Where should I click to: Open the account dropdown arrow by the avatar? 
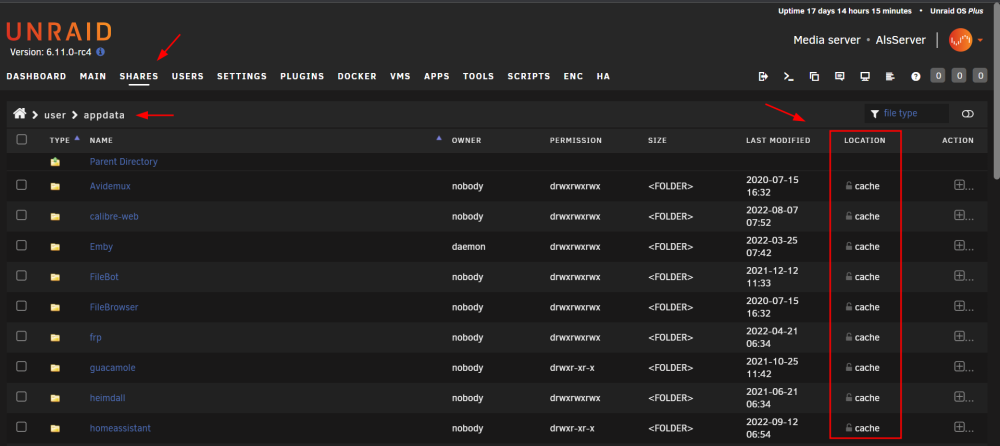[980, 41]
